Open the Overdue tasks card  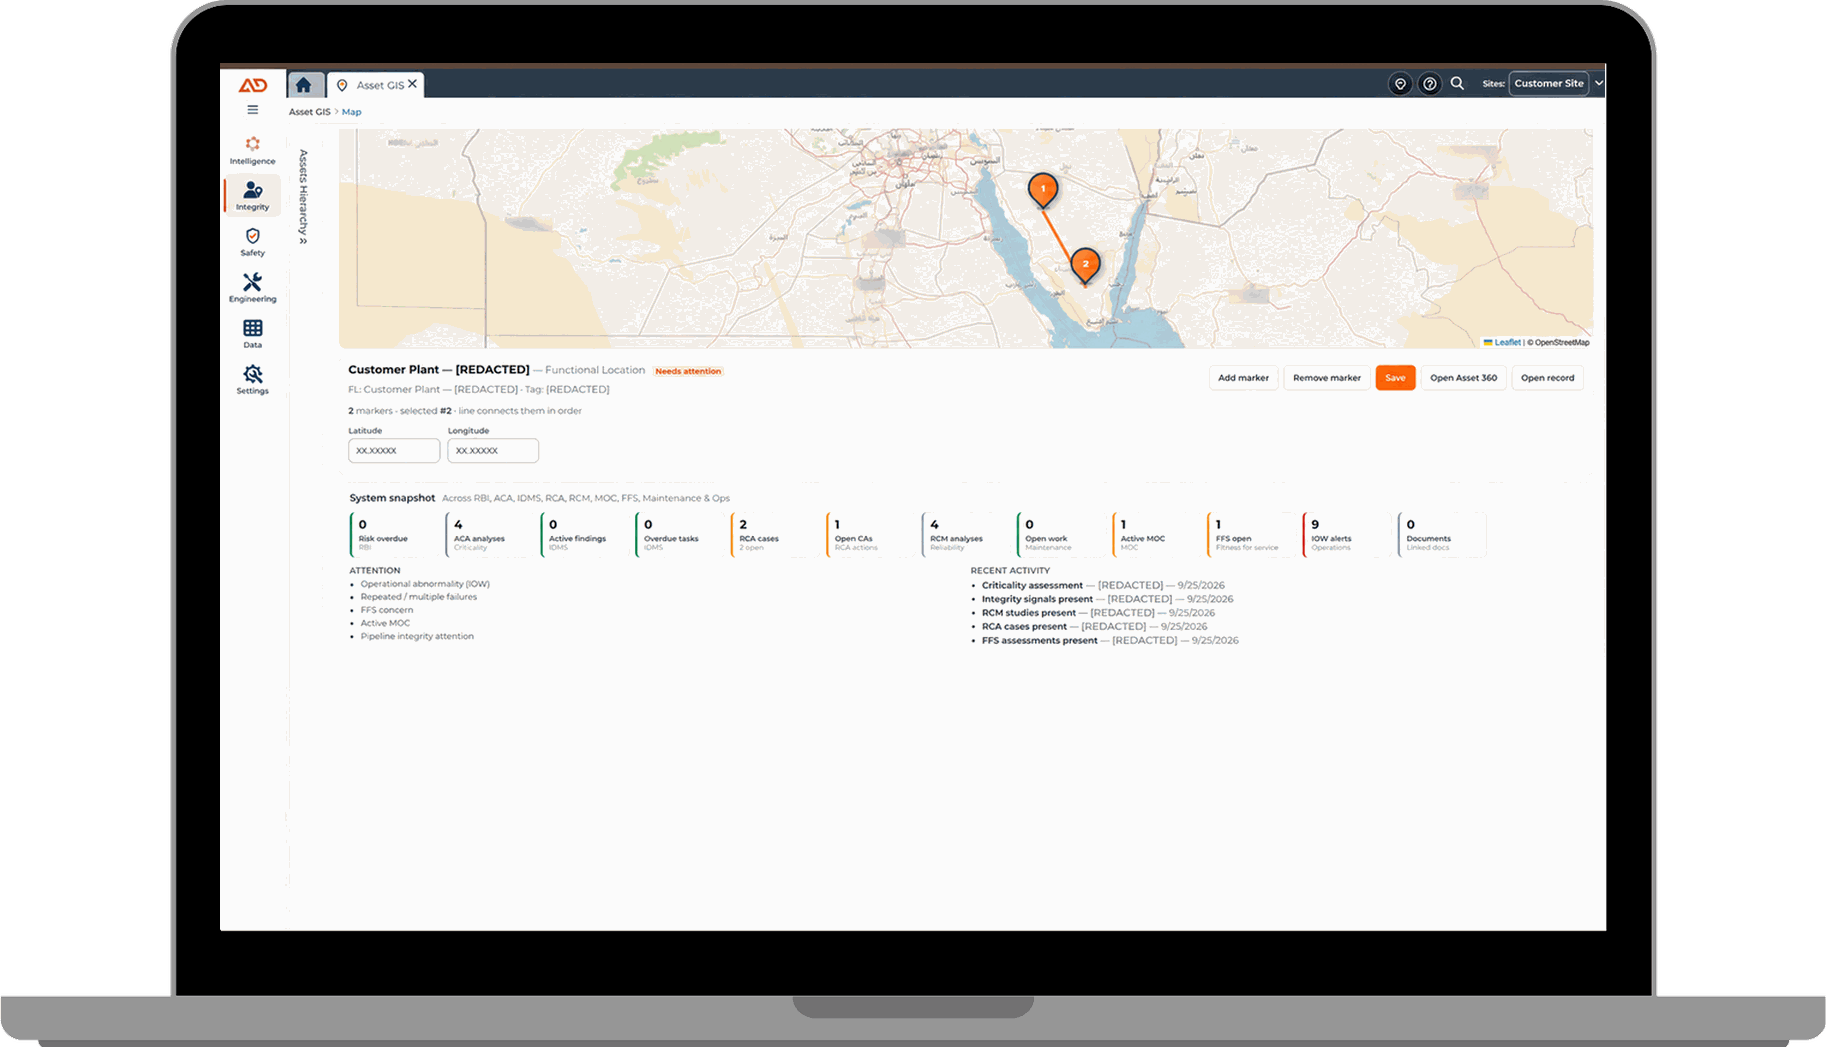pyautogui.click(x=679, y=535)
